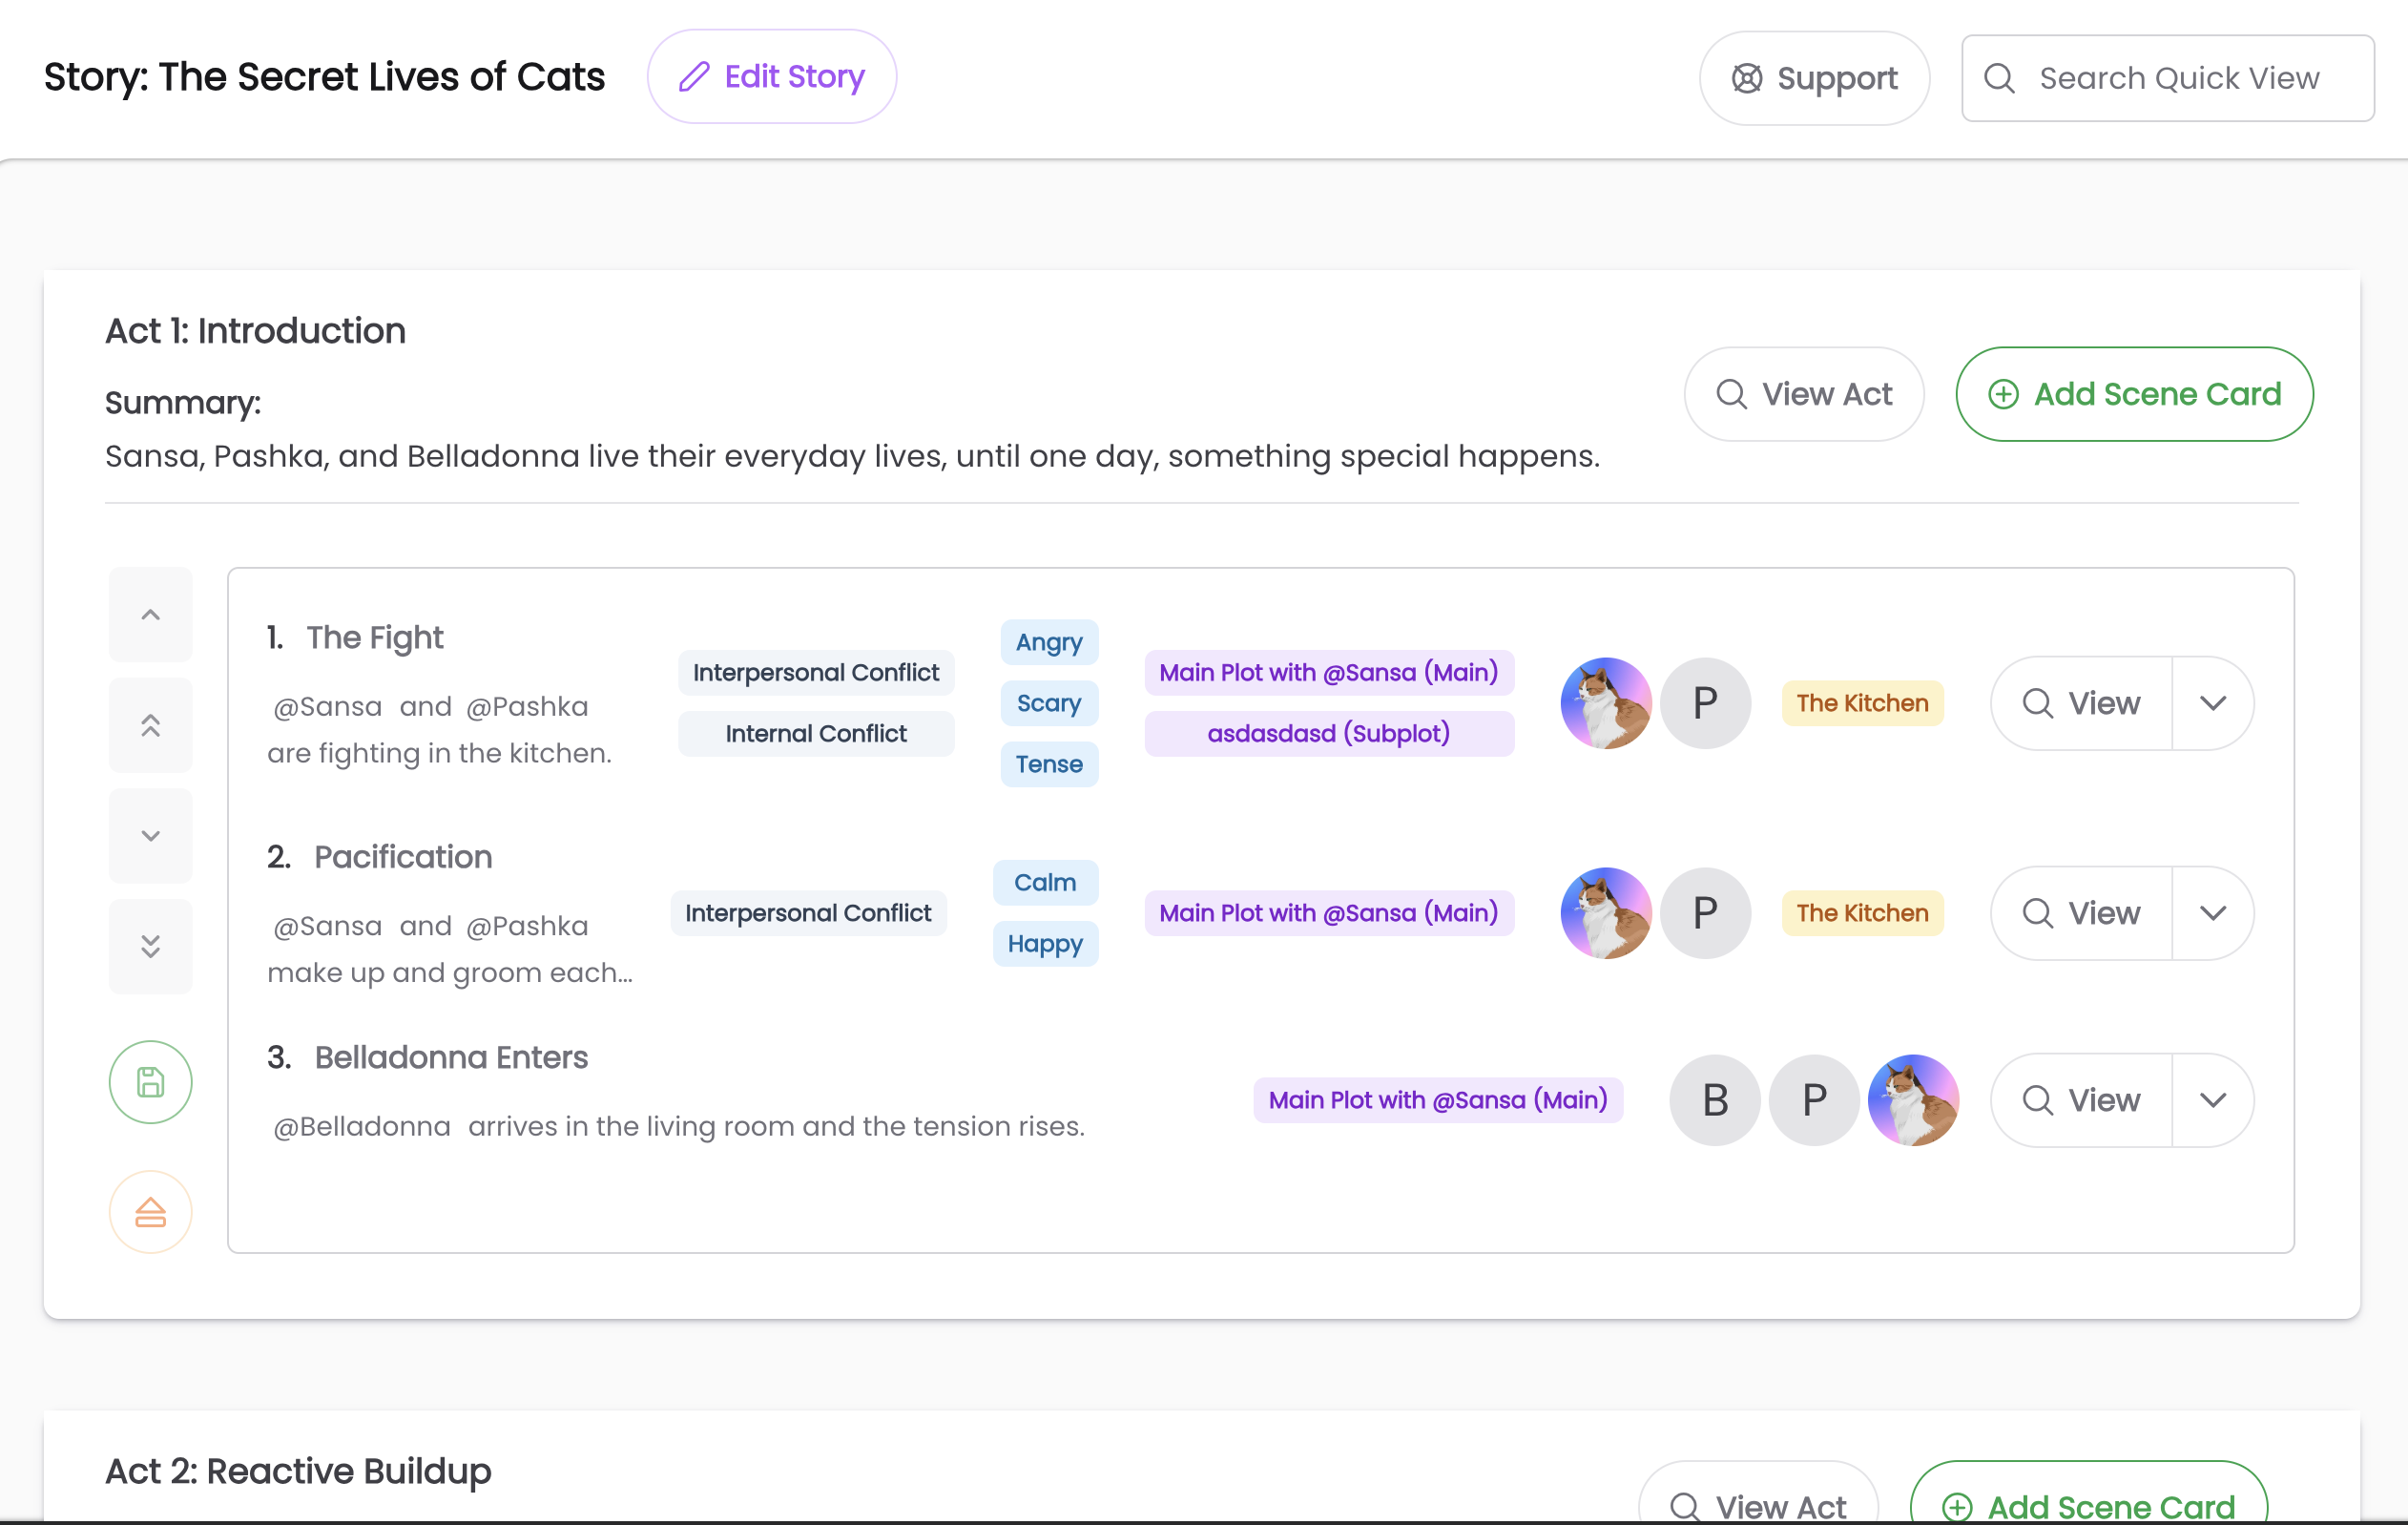View The Fight scene card

tap(2082, 703)
